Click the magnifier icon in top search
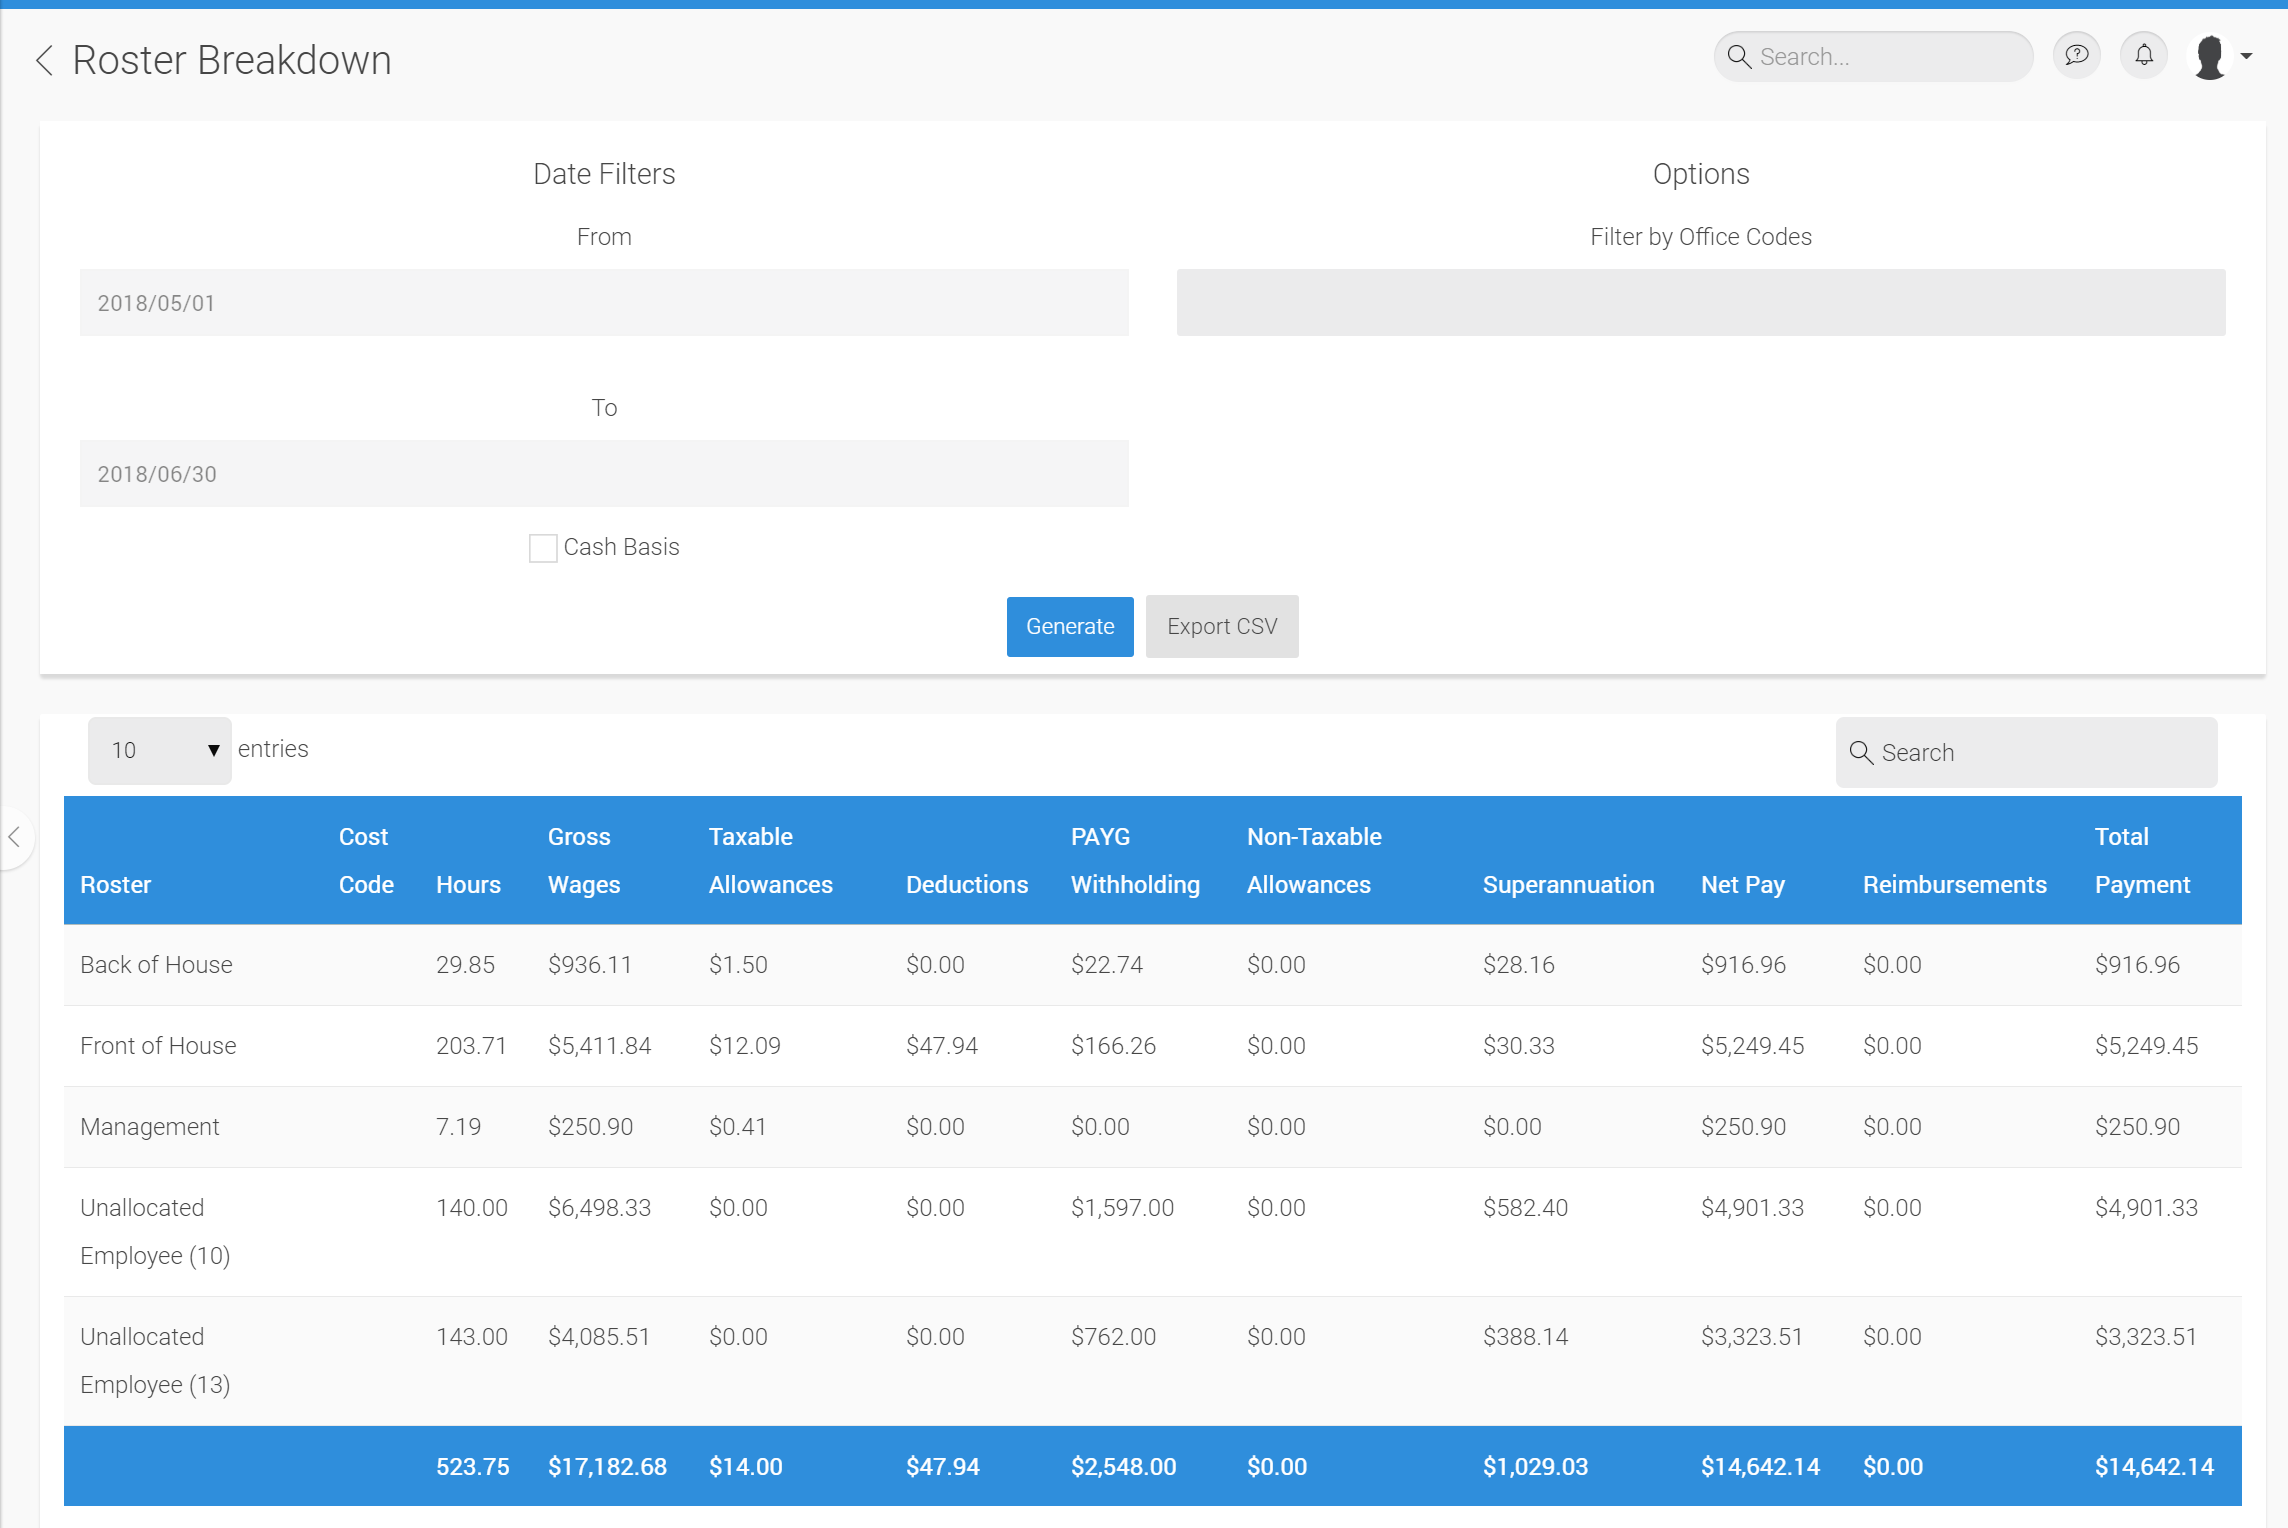The height and width of the screenshot is (1528, 2288). pos(1739,57)
